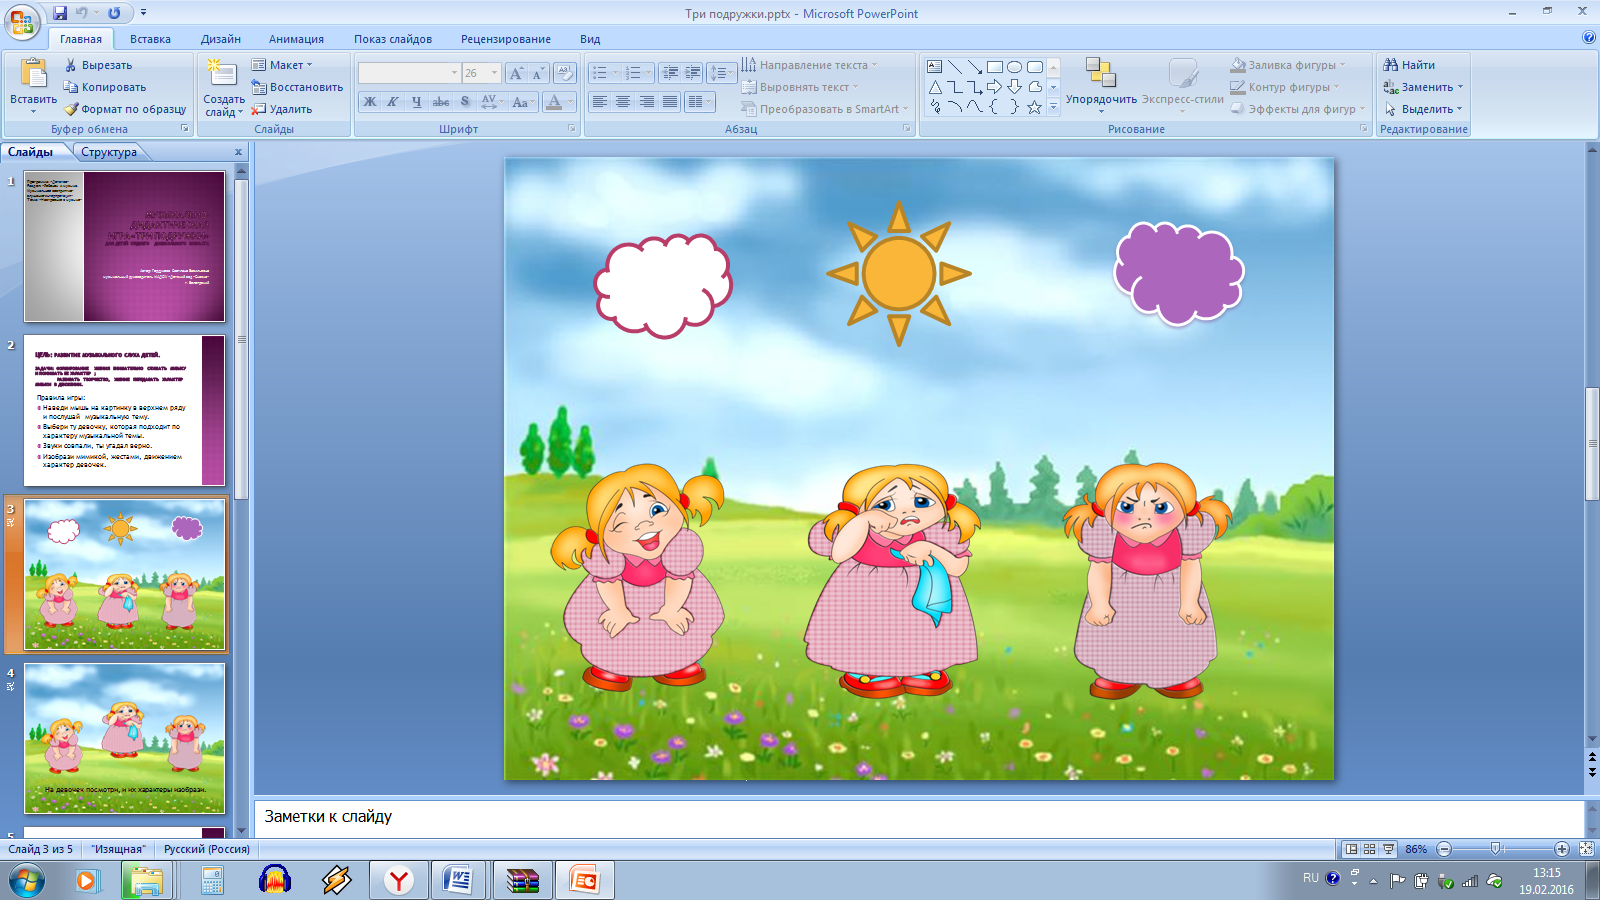Click Удалить delete slide button
This screenshot has height=900, width=1600.
click(282, 109)
